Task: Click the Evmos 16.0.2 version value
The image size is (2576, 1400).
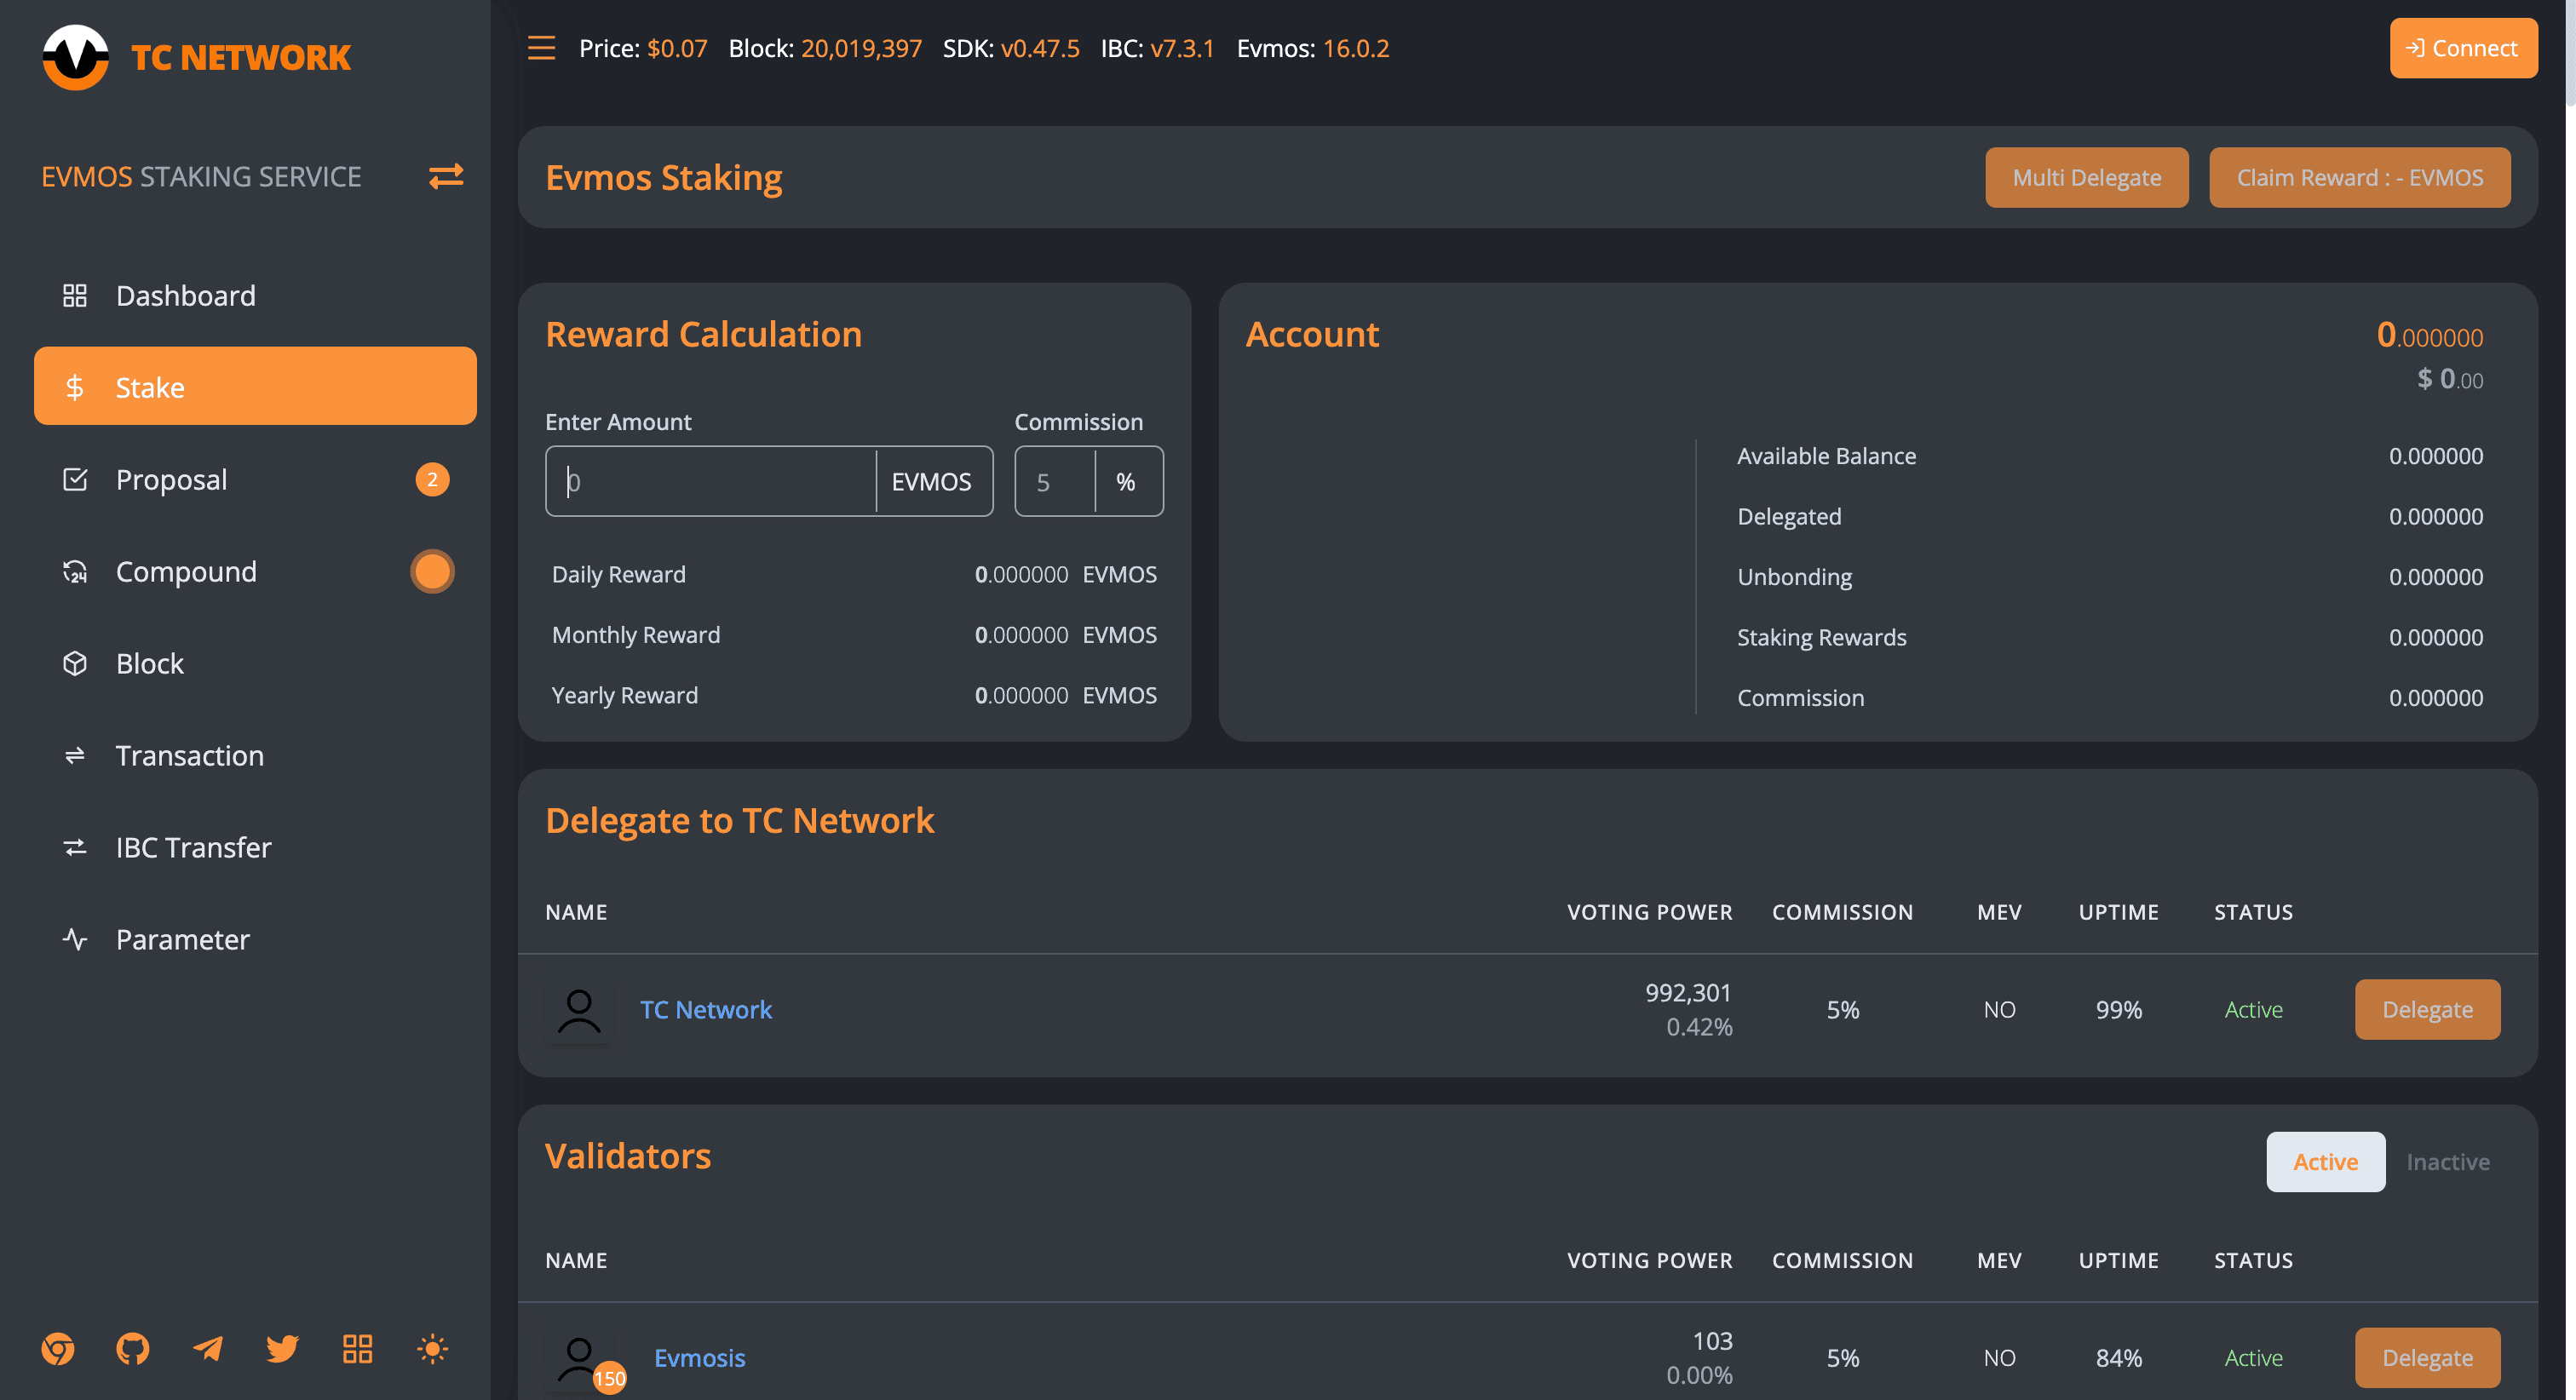Action: pos(1356,48)
